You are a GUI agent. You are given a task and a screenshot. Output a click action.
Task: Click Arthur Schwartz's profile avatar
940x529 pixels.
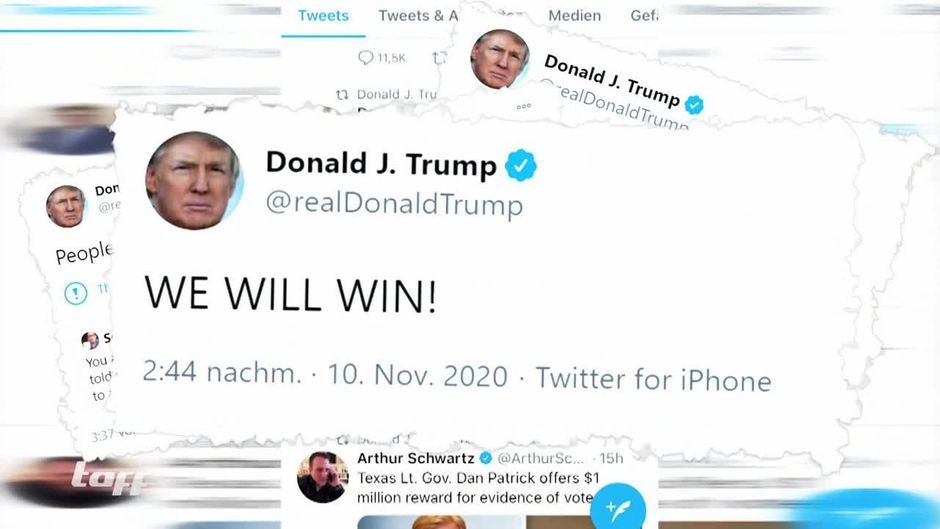pos(323,477)
